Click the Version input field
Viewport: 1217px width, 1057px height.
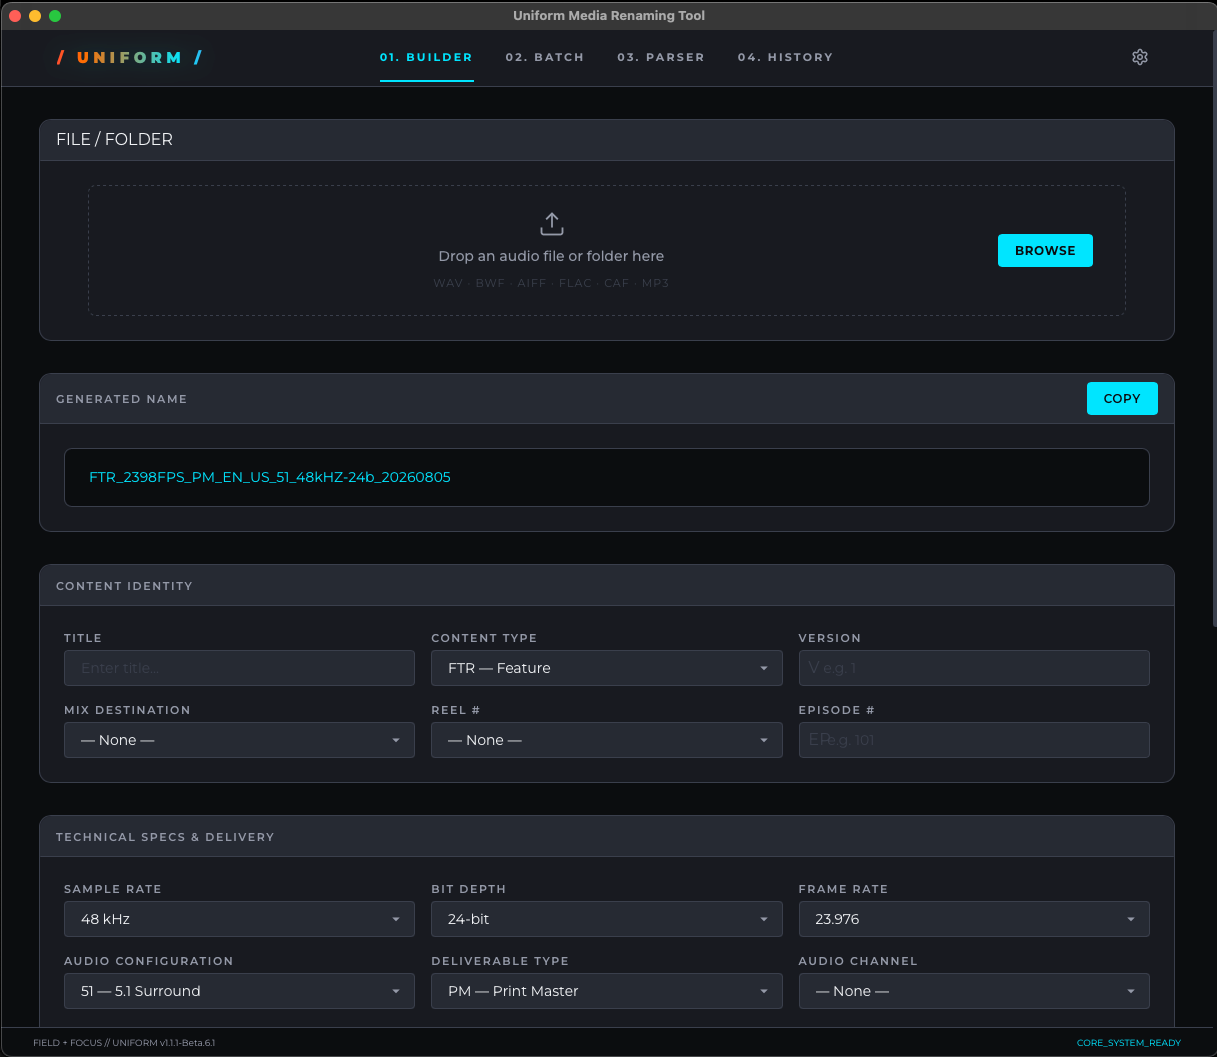(x=974, y=668)
